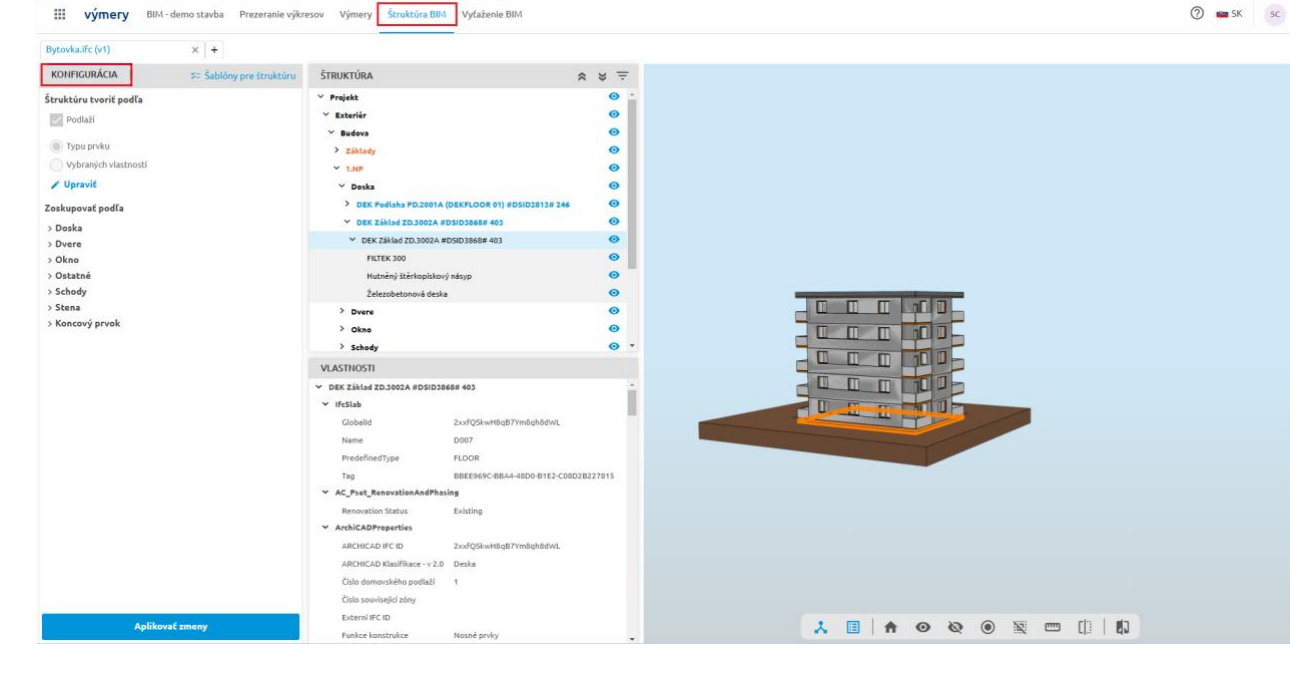Viewport: 1290px width, 685px height.
Task: Toggle properties list panel in viewer toolbar
Action: (x=853, y=627)
